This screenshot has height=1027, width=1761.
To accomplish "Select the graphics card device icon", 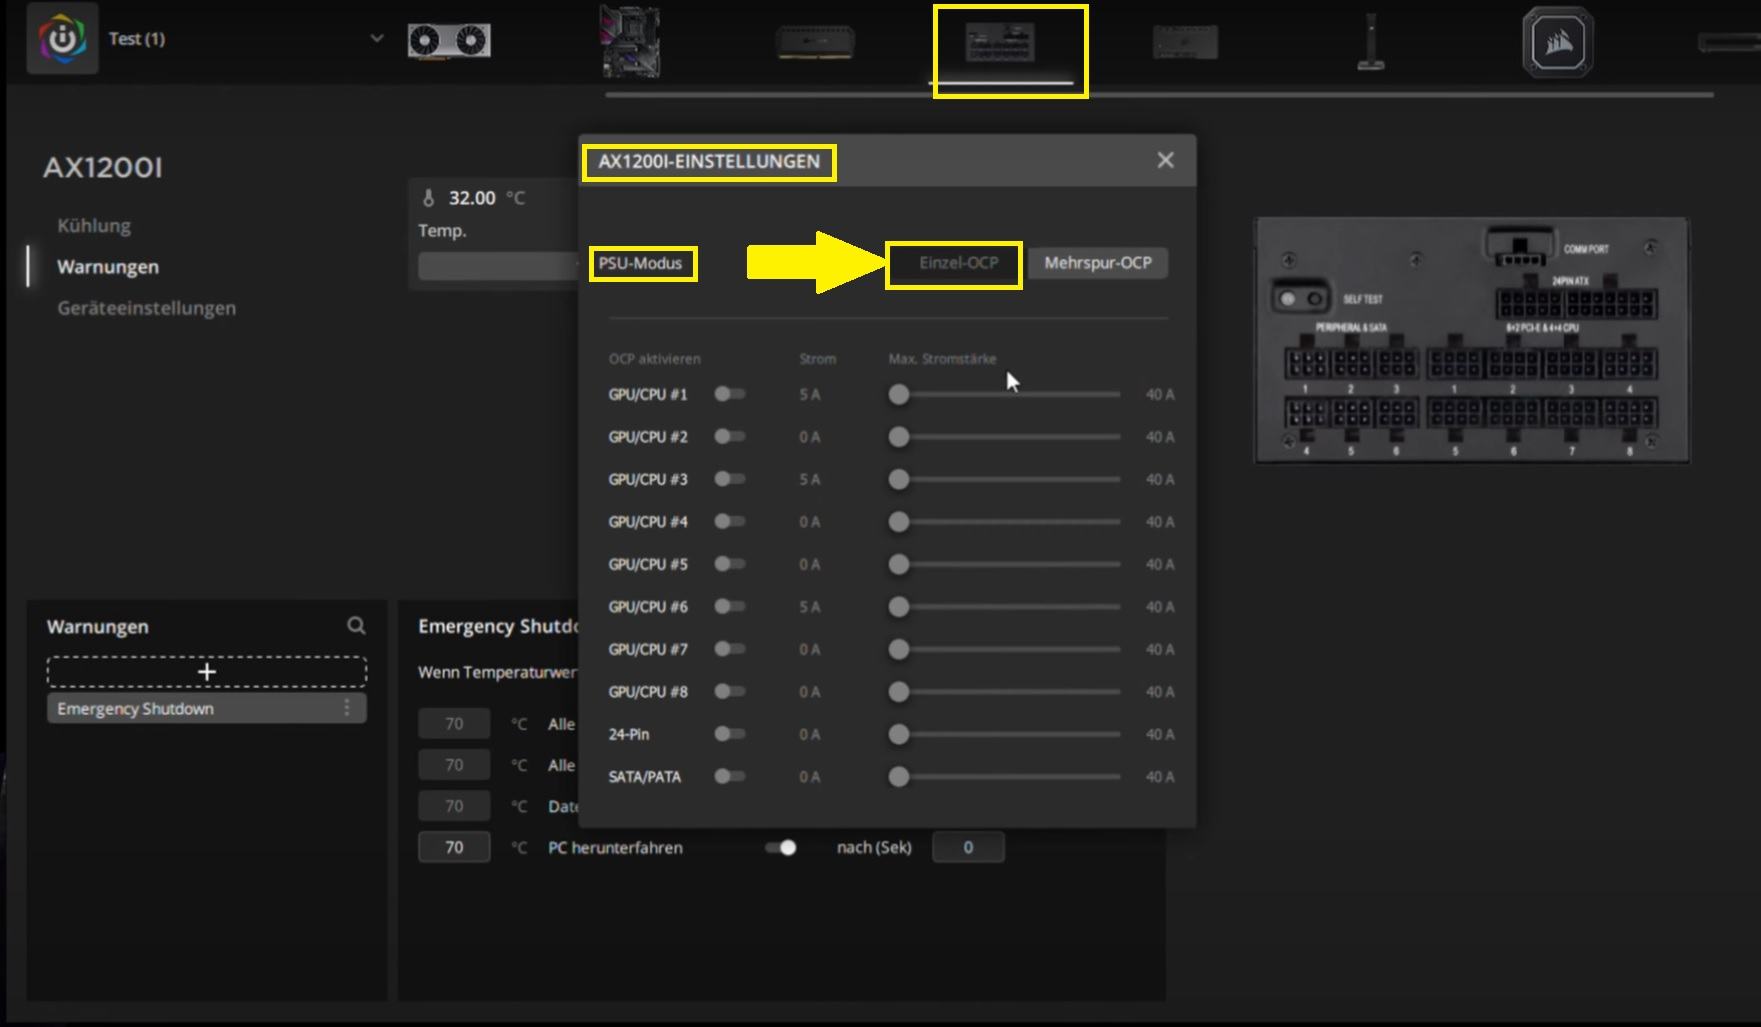I will pos(449,41).
